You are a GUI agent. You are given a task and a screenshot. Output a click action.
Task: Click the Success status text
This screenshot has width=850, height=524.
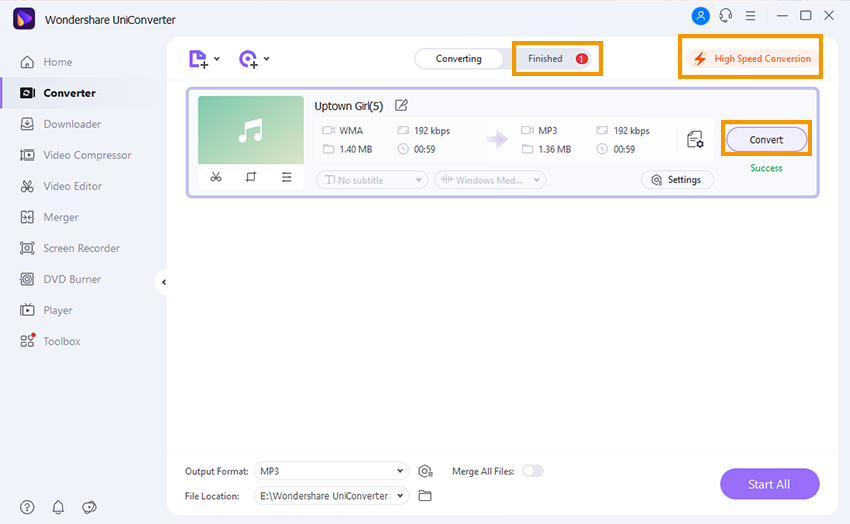click(x=766, y=168)
